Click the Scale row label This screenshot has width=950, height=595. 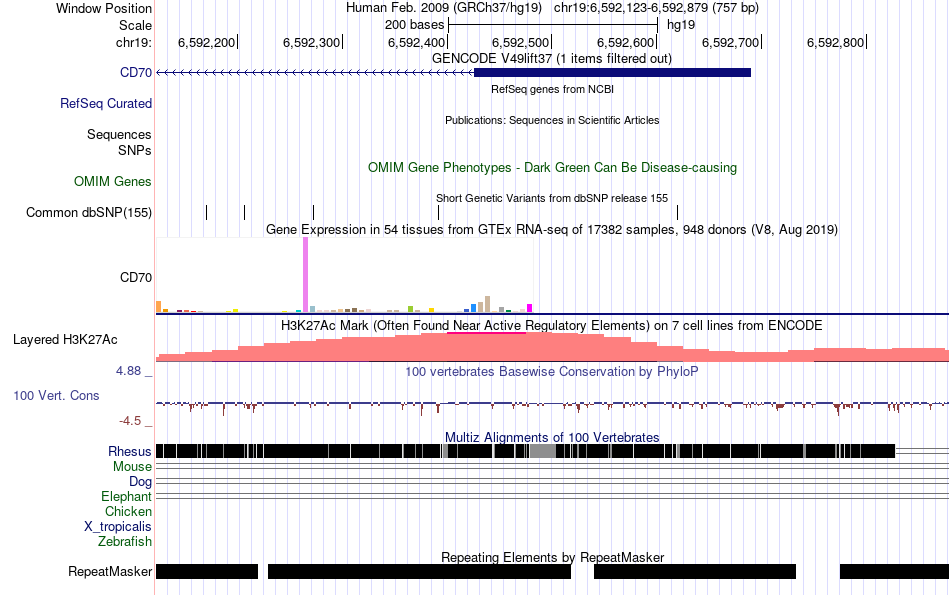point(135,25)
